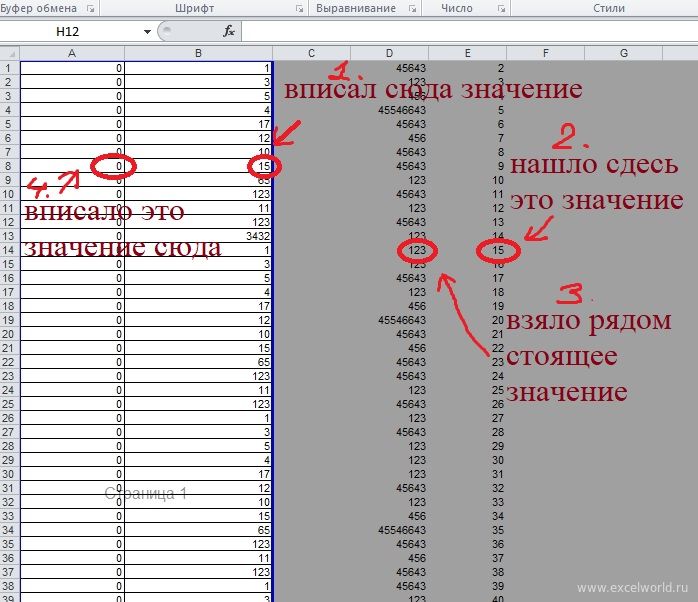This screenshot has width=698, height=602.
Task: Open the Буфер обмена dialog launcher
Action: point(91,8)
